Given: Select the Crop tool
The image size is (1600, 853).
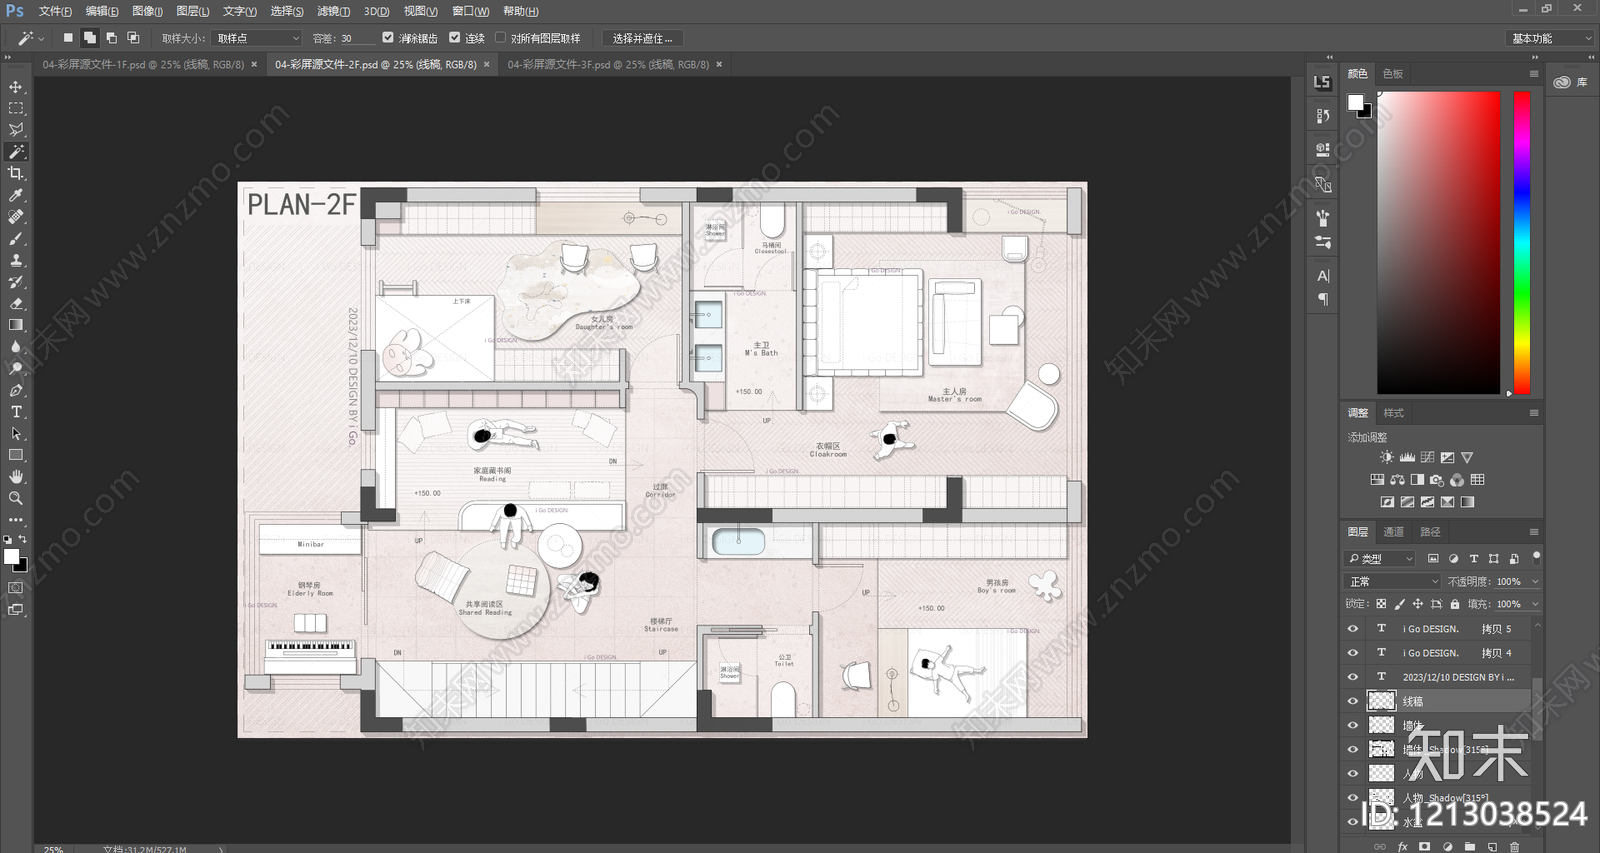Looking at the screenshot, I should point(16,173).
